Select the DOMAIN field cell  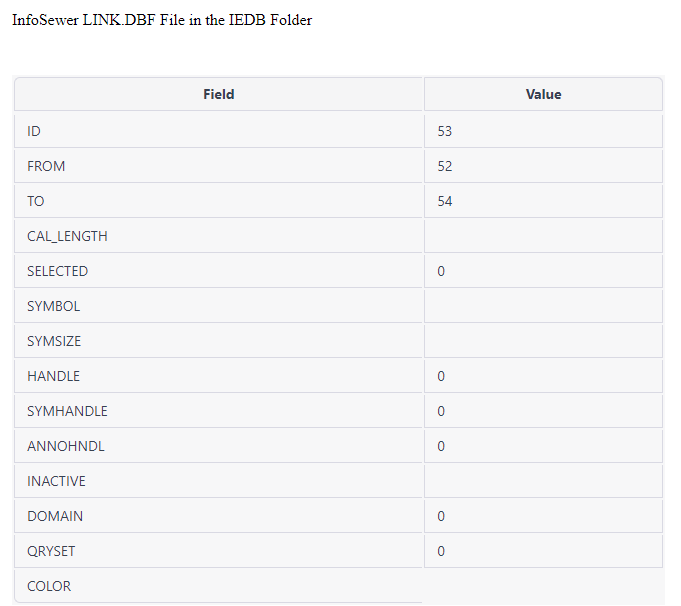coord(55,516)
